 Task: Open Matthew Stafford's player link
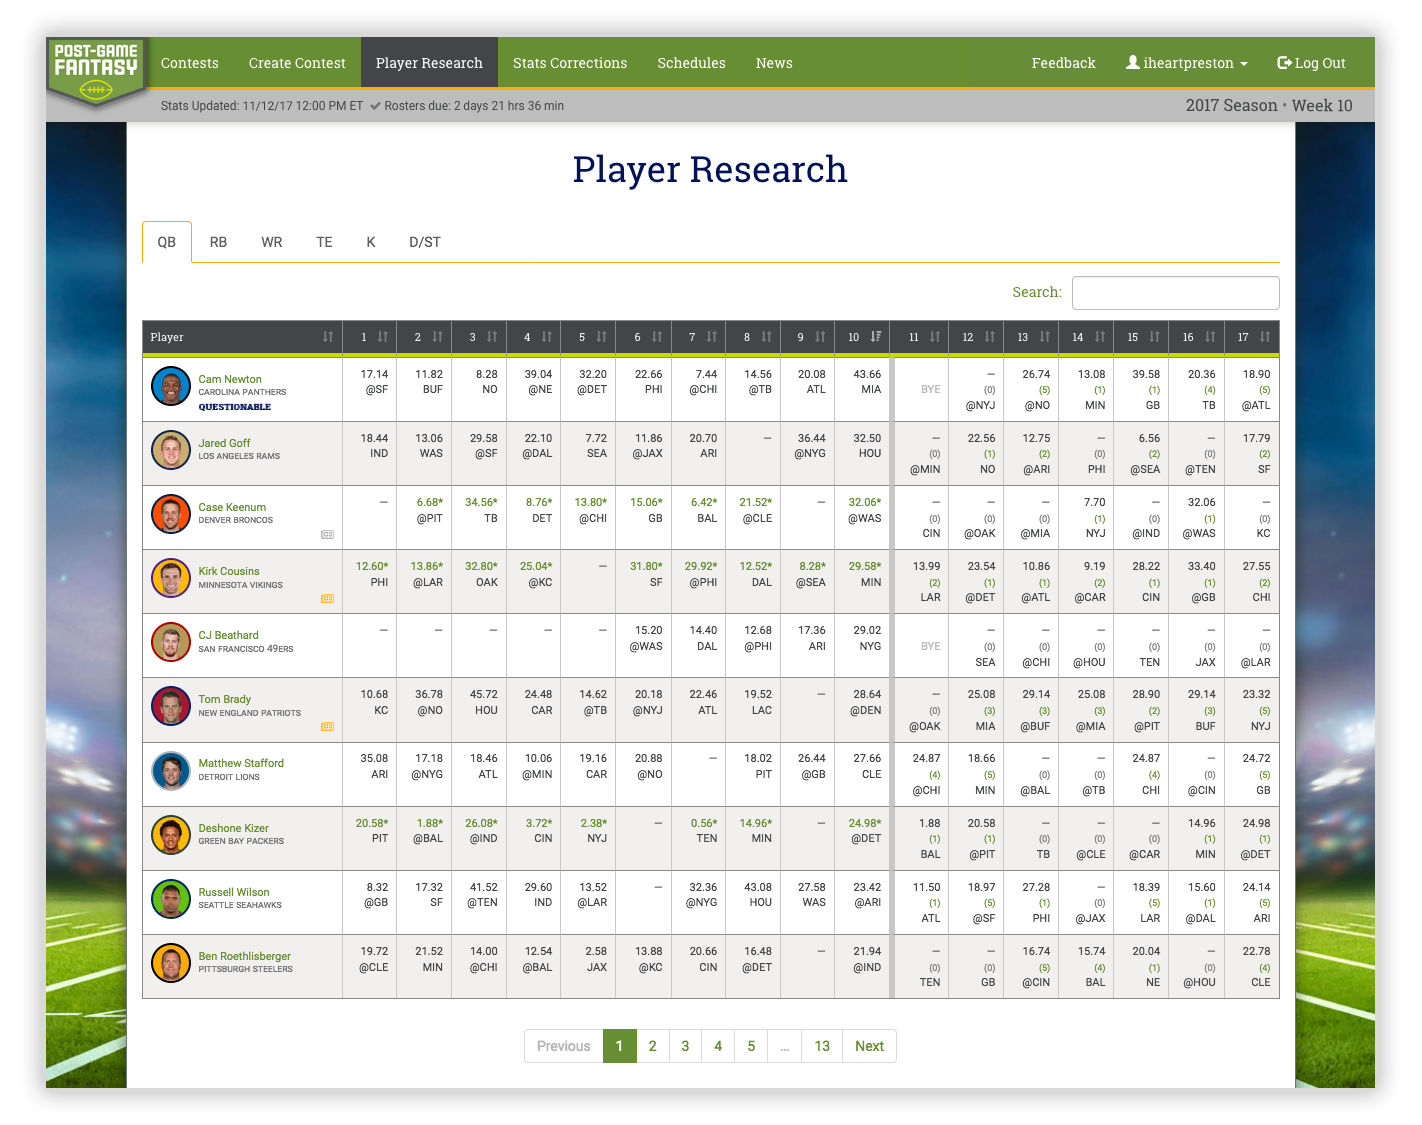point(241,763)
